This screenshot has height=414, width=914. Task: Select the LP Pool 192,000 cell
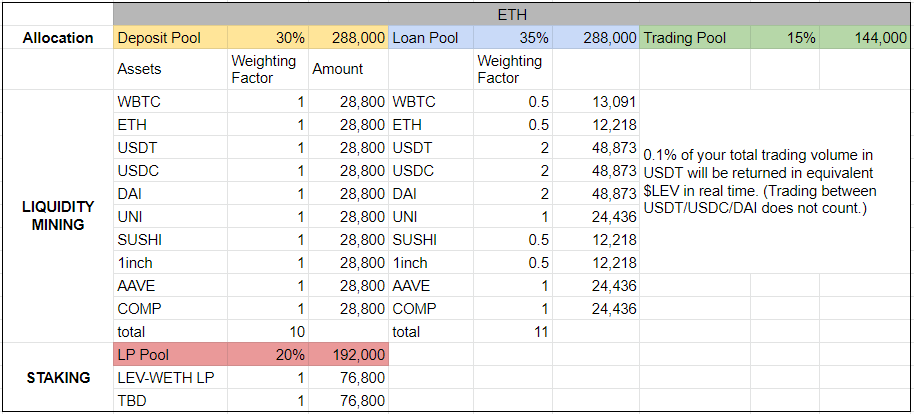pyautogui.click(x=349, y=355)
